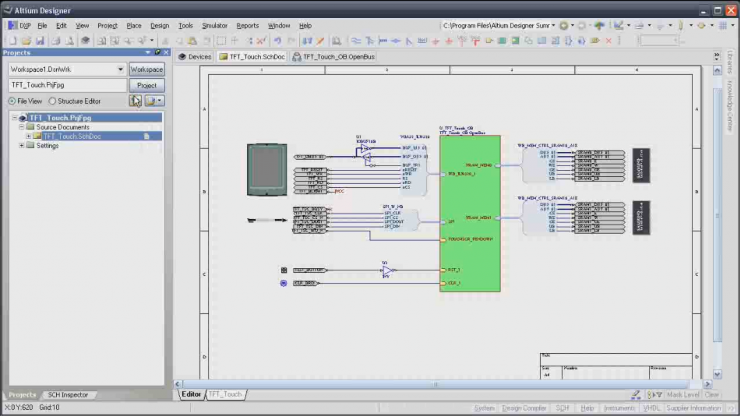
Task: Select the File View radio button
Action: click(x=12, y=101)
